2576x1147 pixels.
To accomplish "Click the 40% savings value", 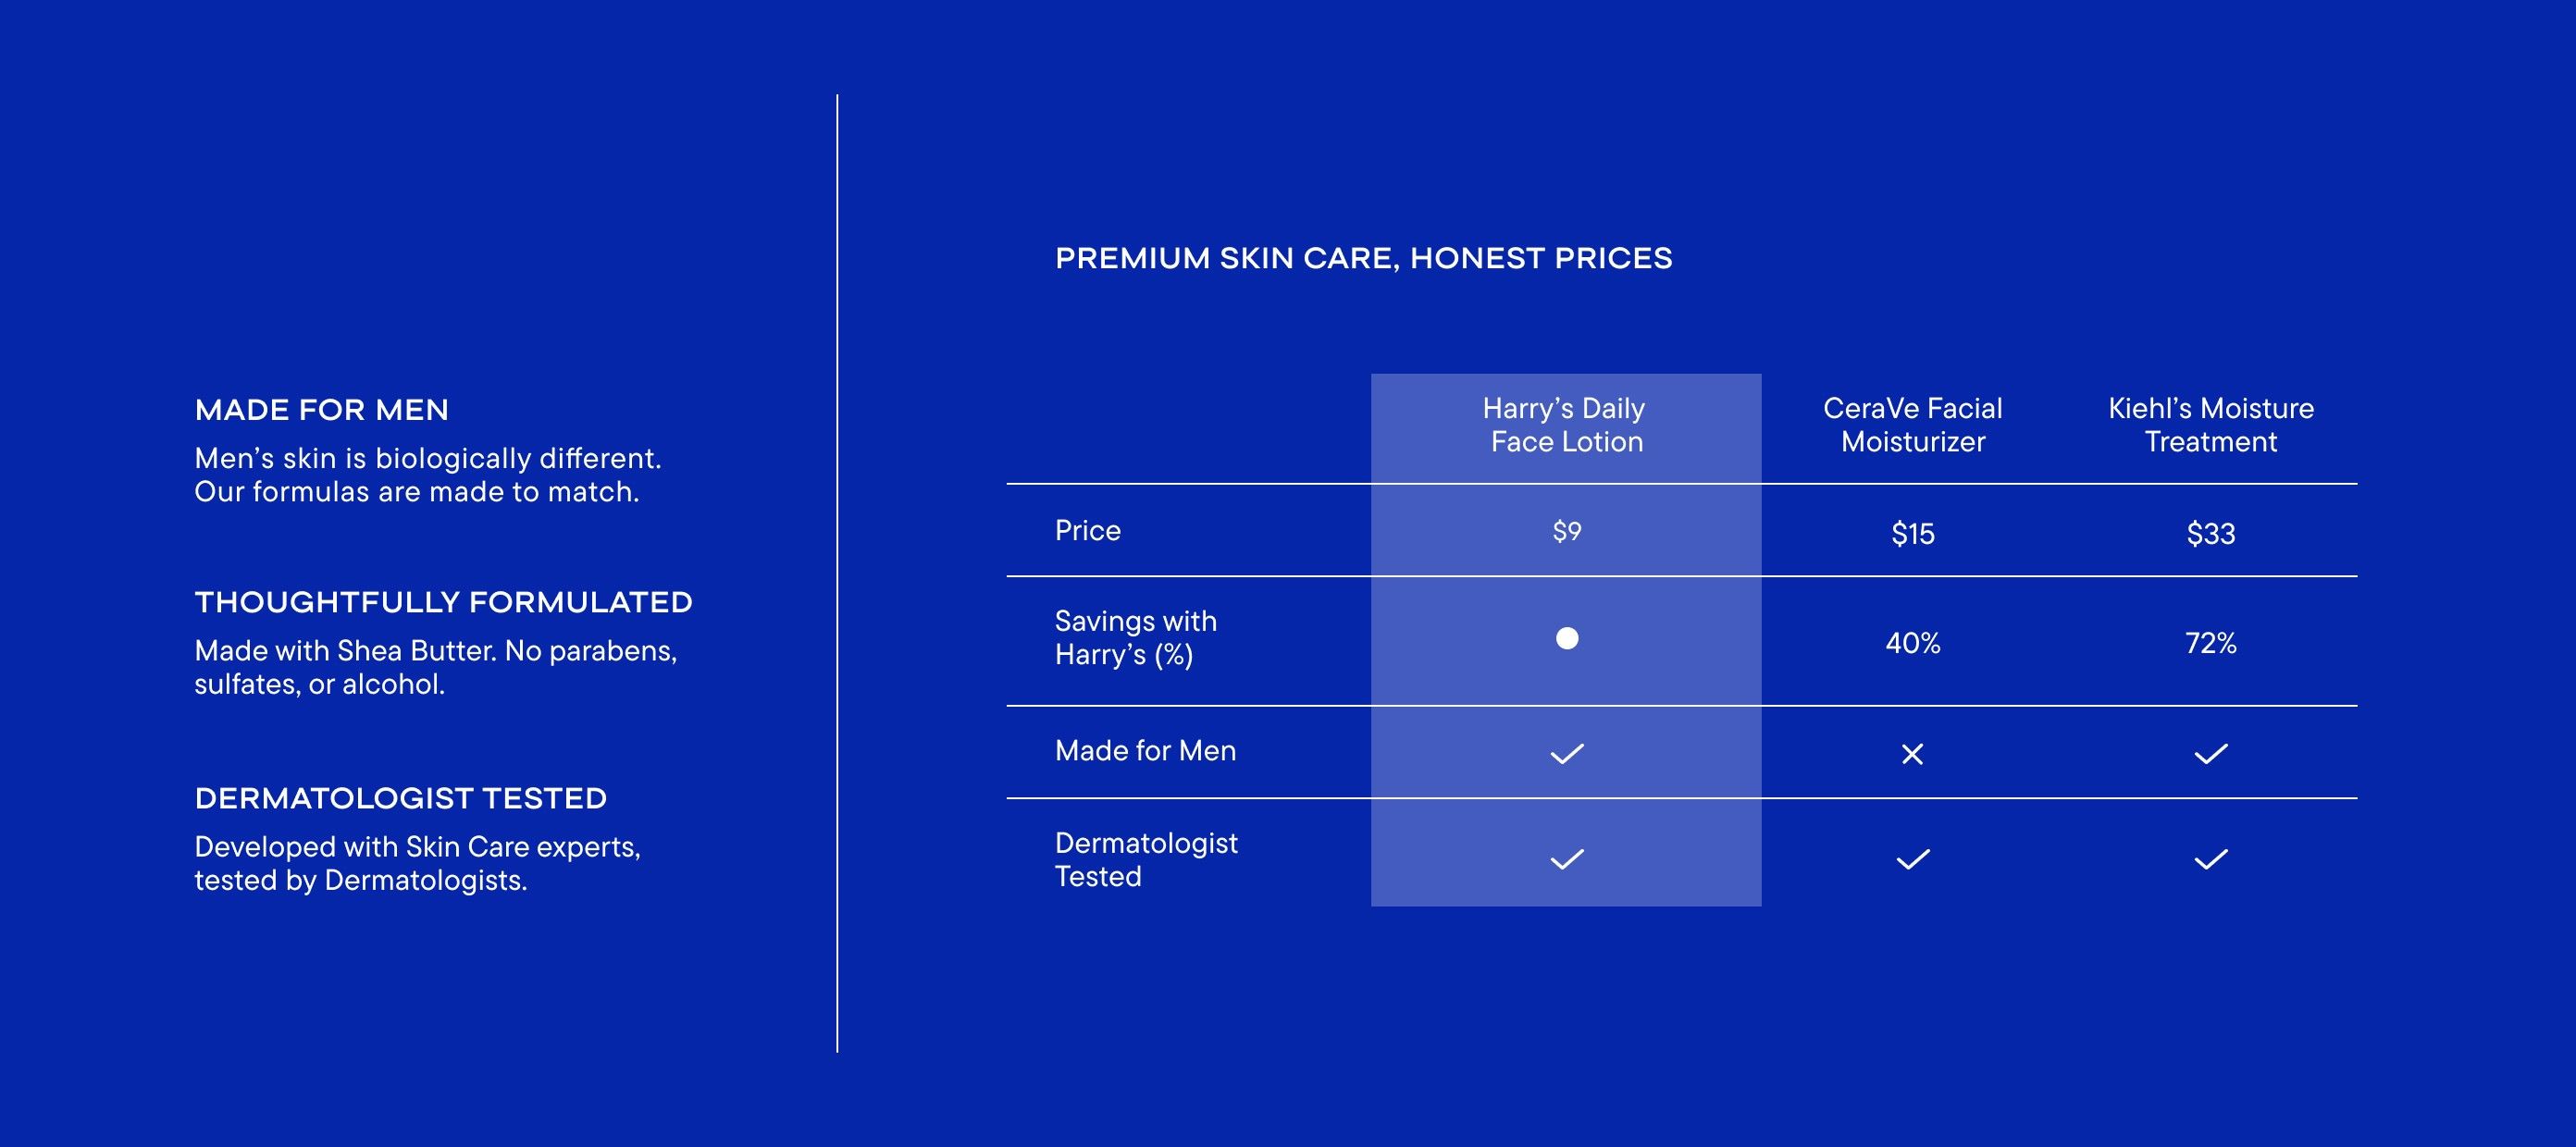I will click(x=1912, y=643).
